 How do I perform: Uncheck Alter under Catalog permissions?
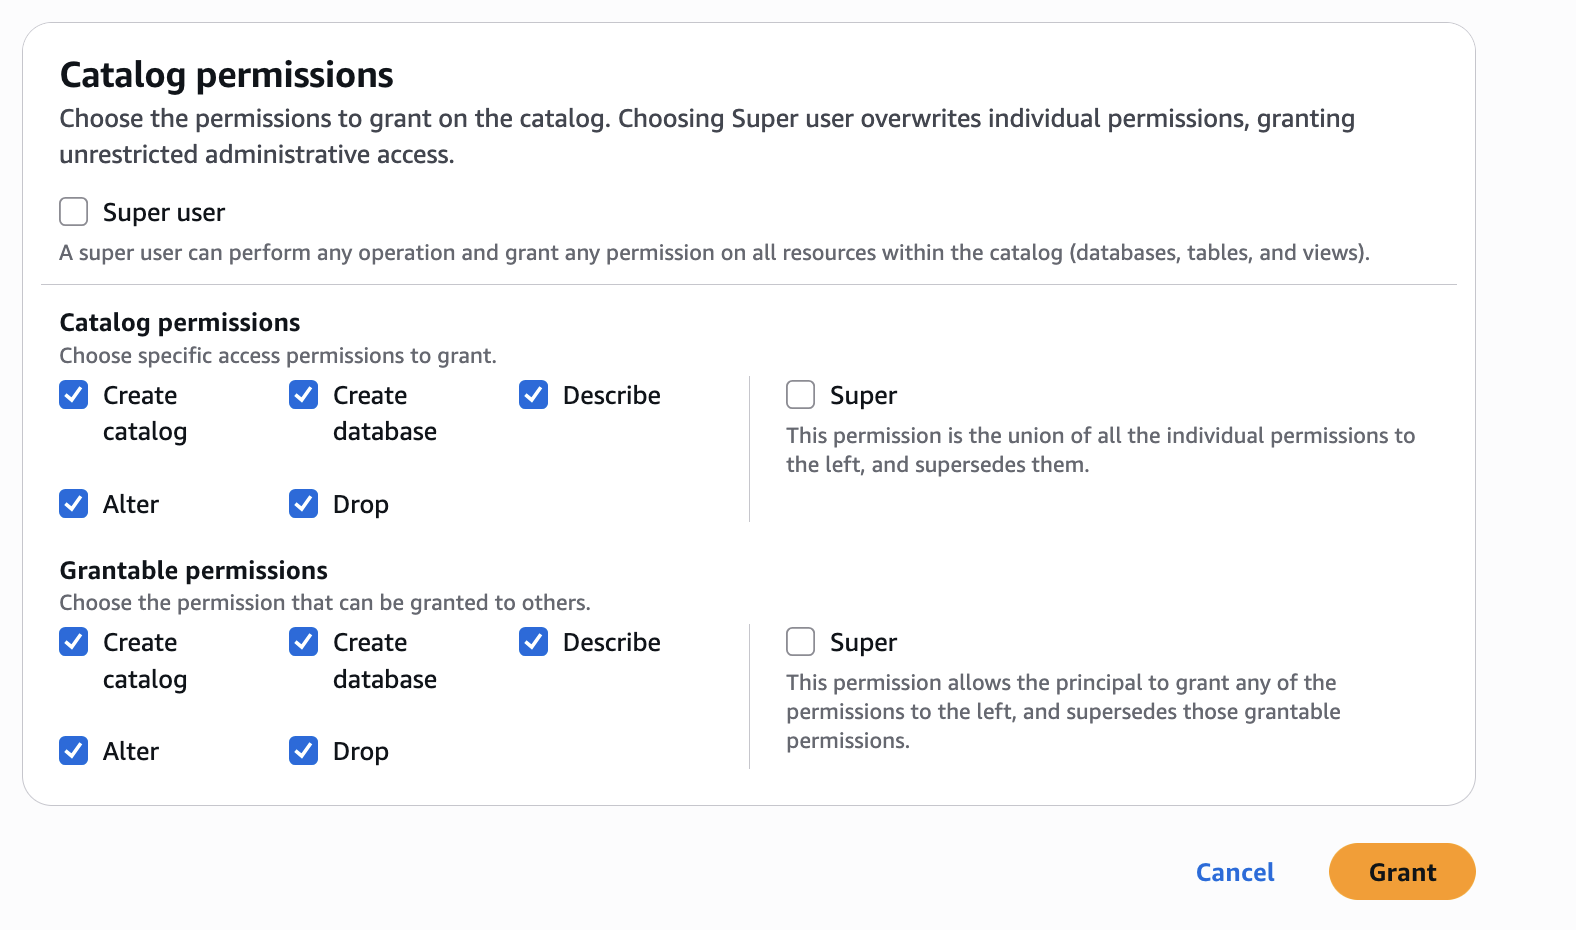coord(74,504)
